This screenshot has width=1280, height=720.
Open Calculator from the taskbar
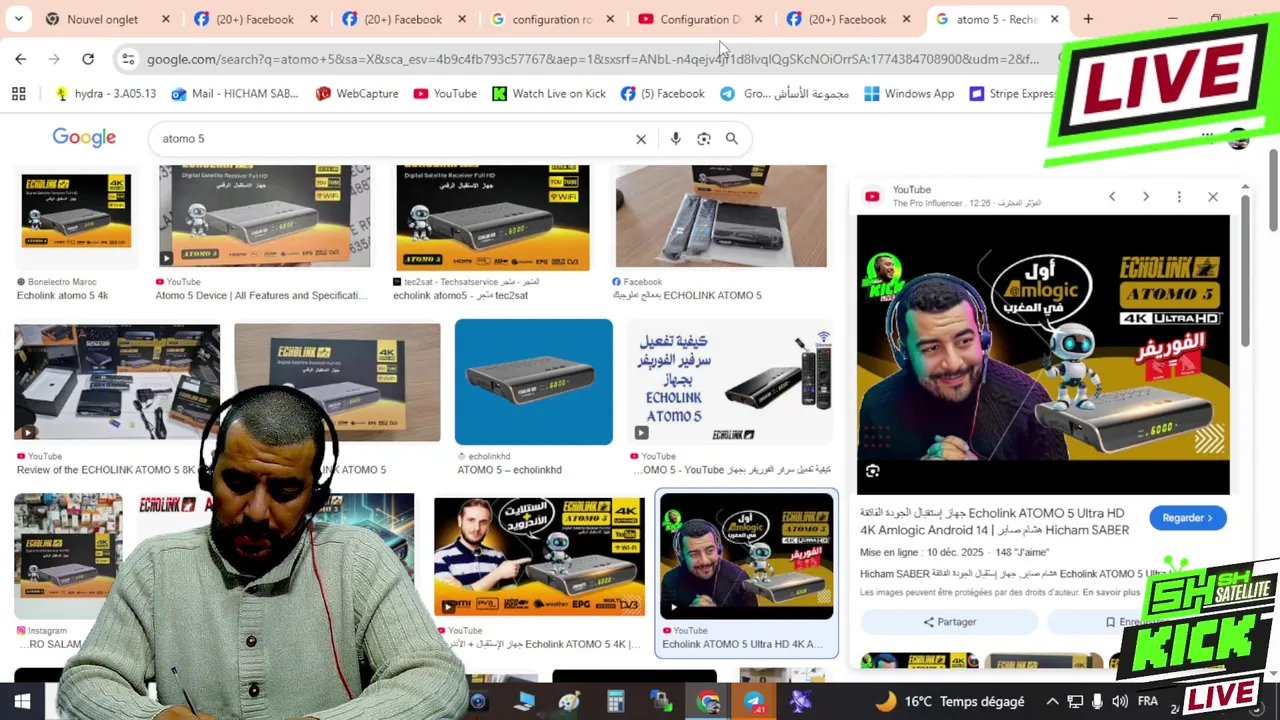pos(615,702)
